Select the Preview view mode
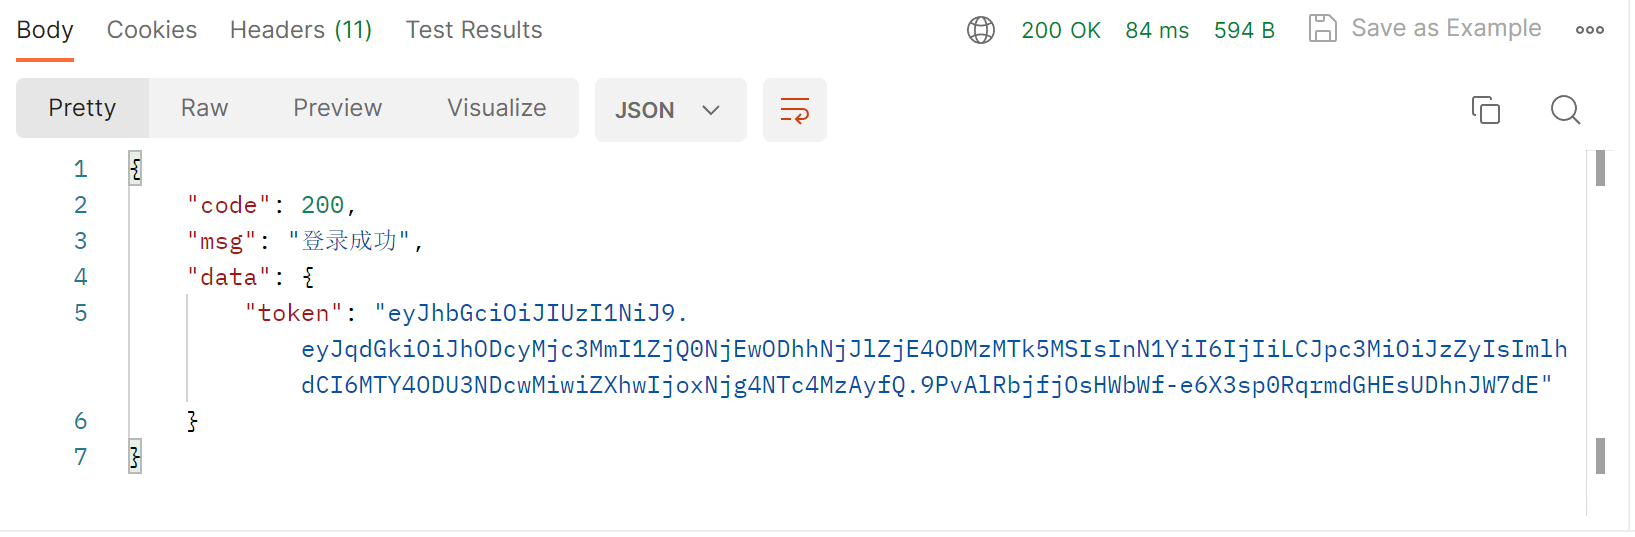Image resolution: width=1635 pixels, height=537 pixels. pyautogui.click(x=338, y=108)
